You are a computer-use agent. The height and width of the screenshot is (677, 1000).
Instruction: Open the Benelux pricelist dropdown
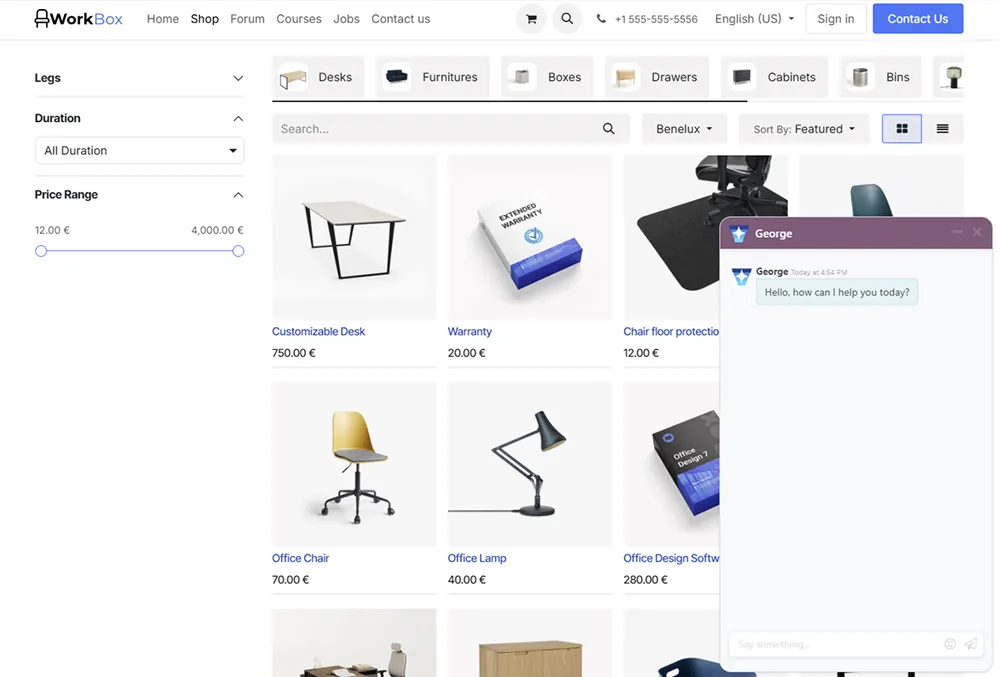pyautogui.click(x=684, y=129)
